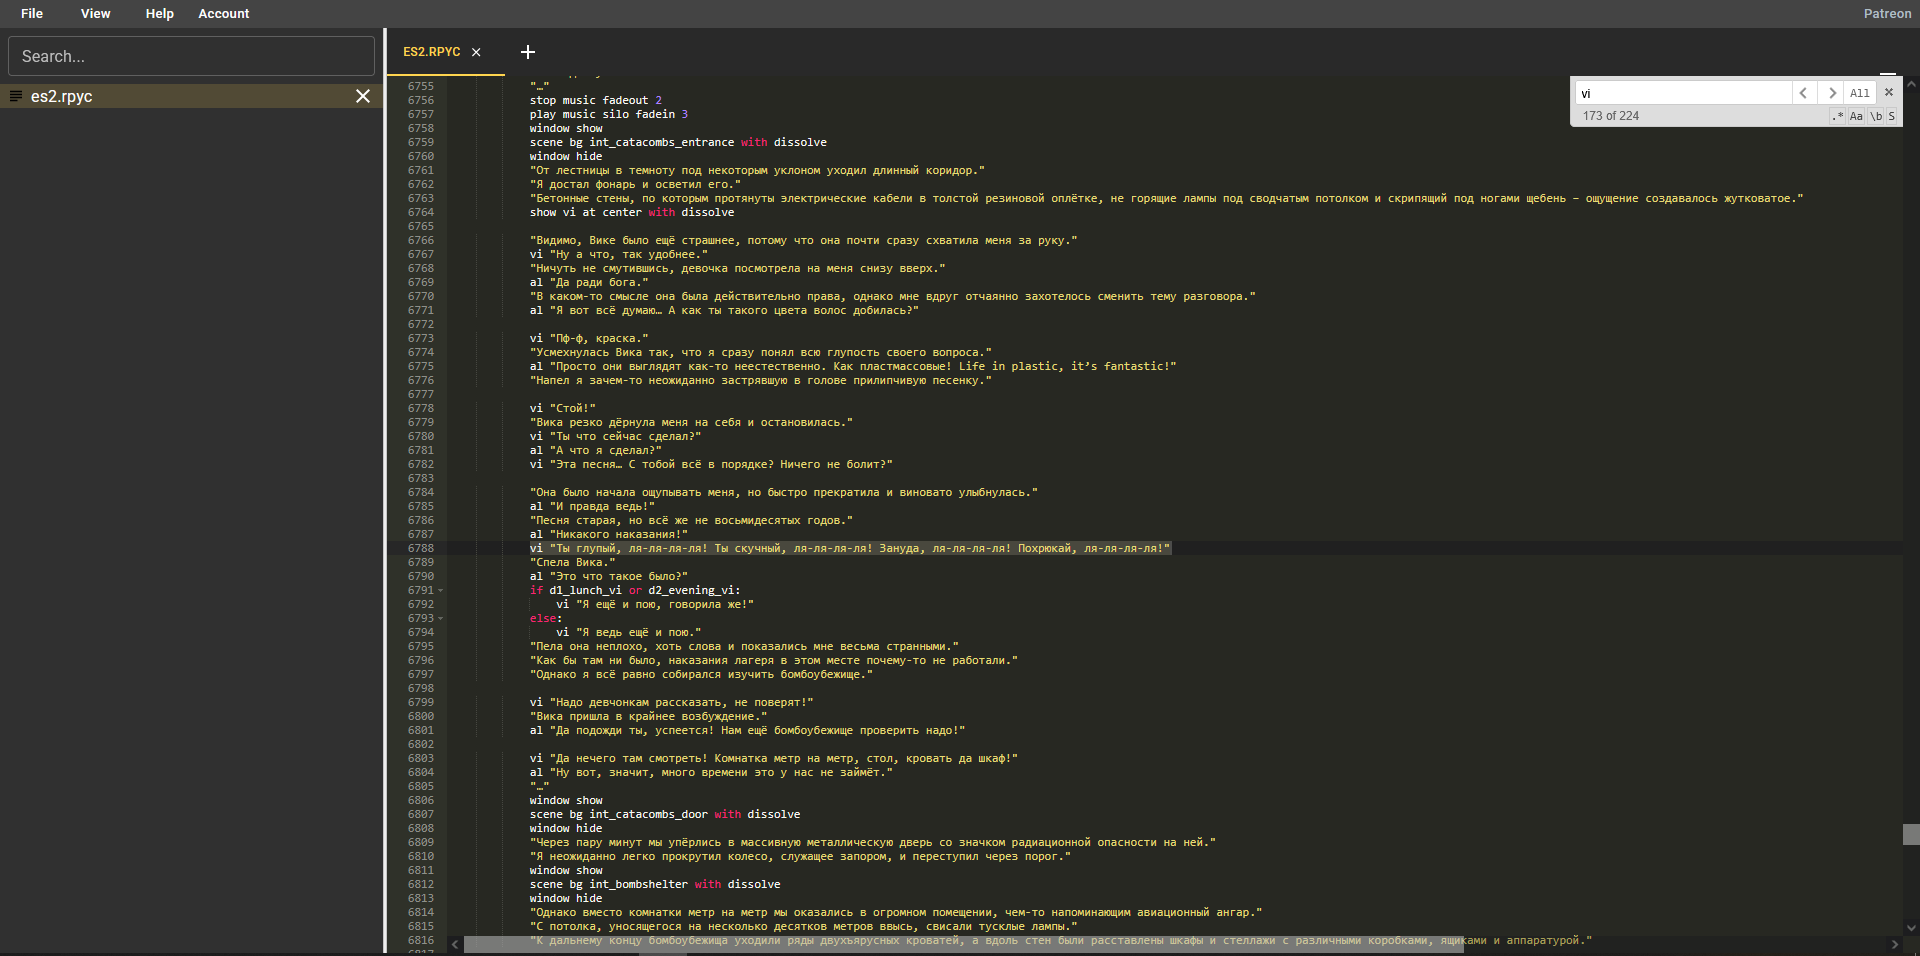Collapse the else block at line 6793
This screenshot has width=1920, height=956.
441,619
